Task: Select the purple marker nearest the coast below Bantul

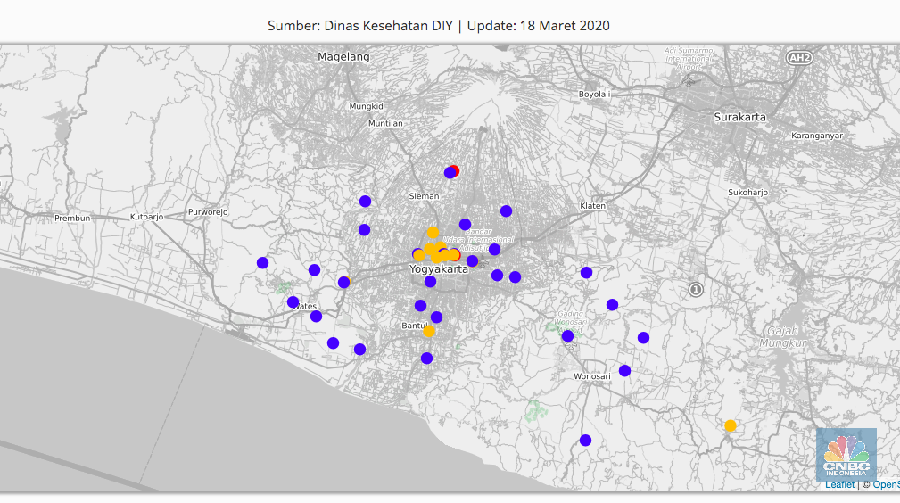Action: [426, 358]
